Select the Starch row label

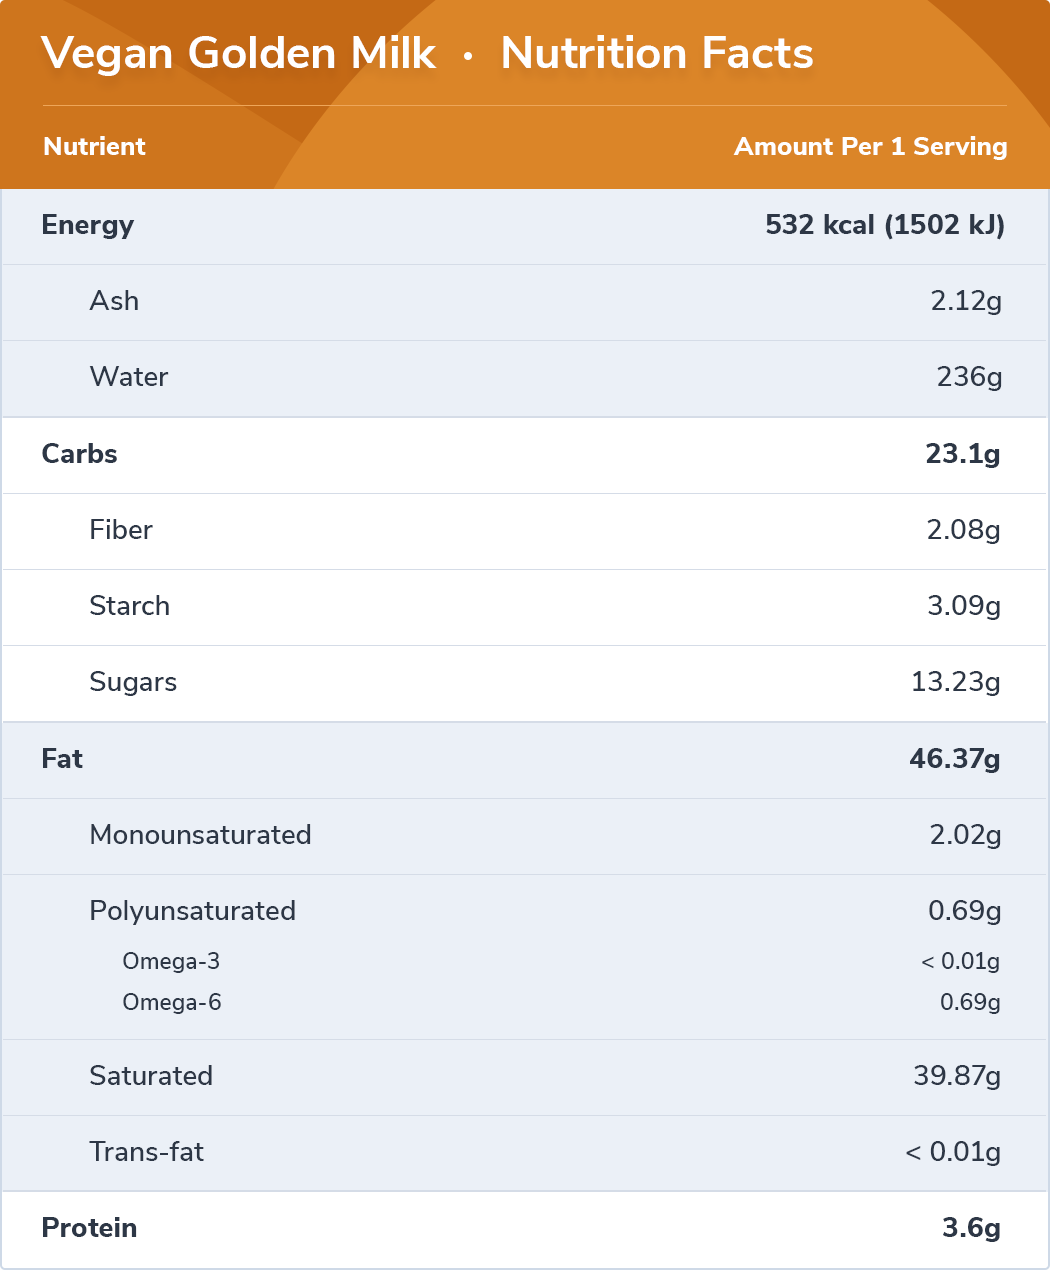[x=129, y=606]
